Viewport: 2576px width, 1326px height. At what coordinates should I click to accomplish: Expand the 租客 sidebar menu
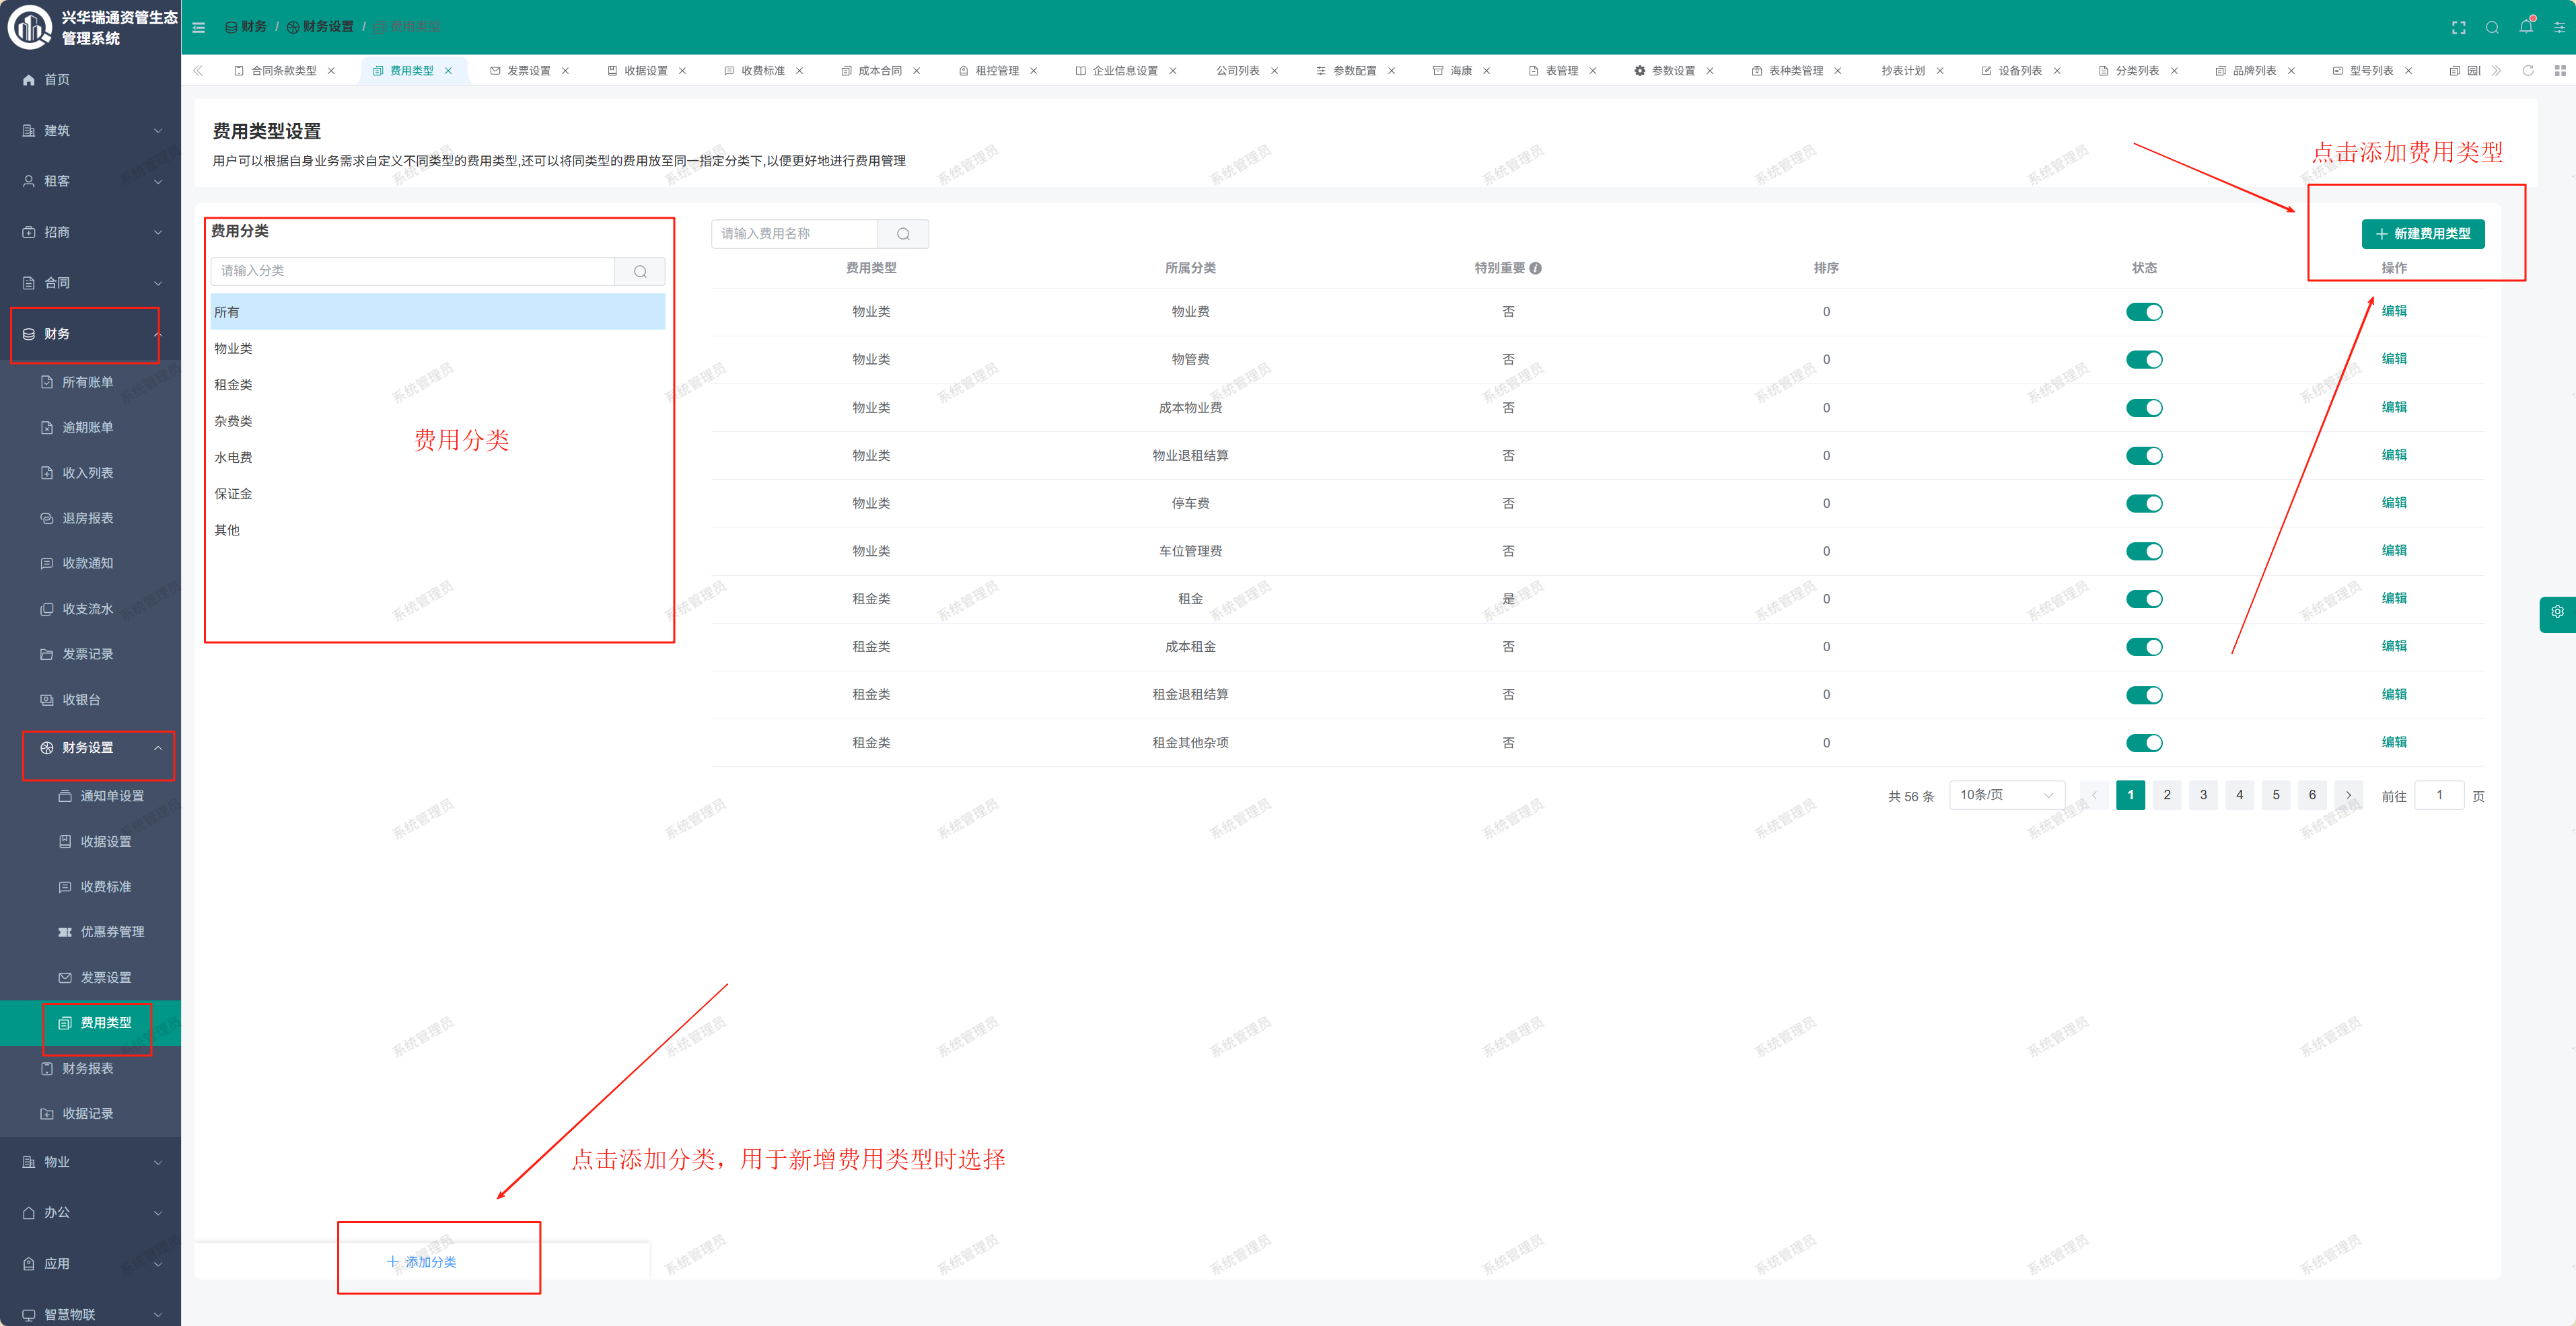point(90,181)
